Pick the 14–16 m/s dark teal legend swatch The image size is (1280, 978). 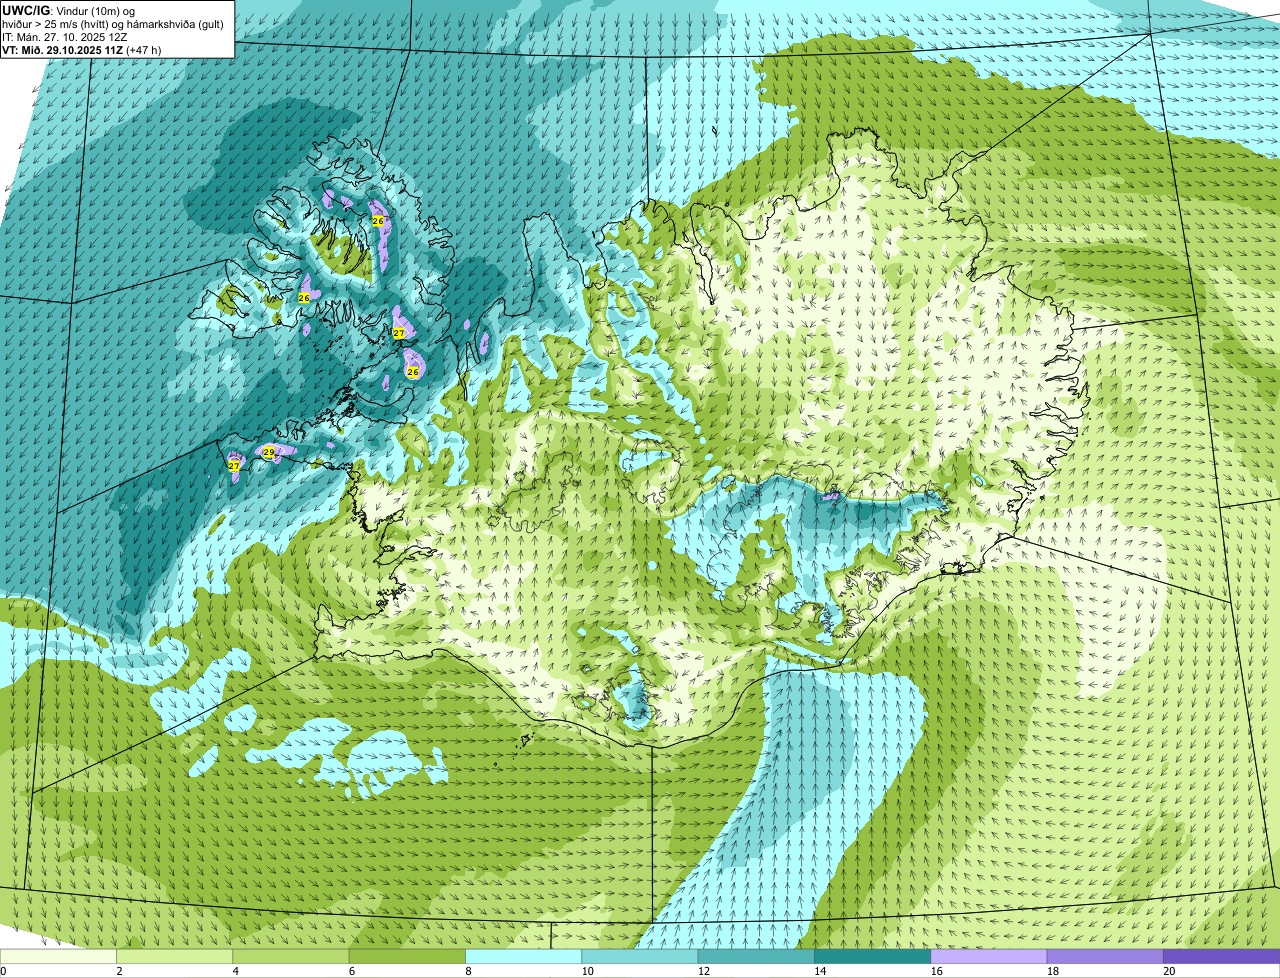pos(872,956)
